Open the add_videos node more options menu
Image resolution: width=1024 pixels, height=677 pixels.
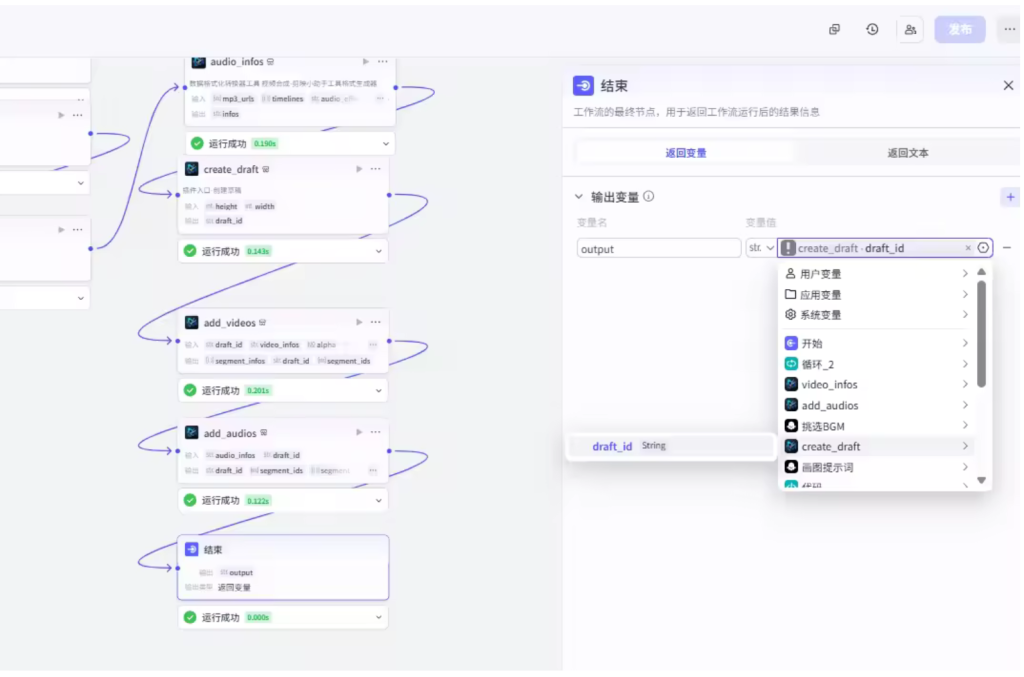tap(376, 322)
